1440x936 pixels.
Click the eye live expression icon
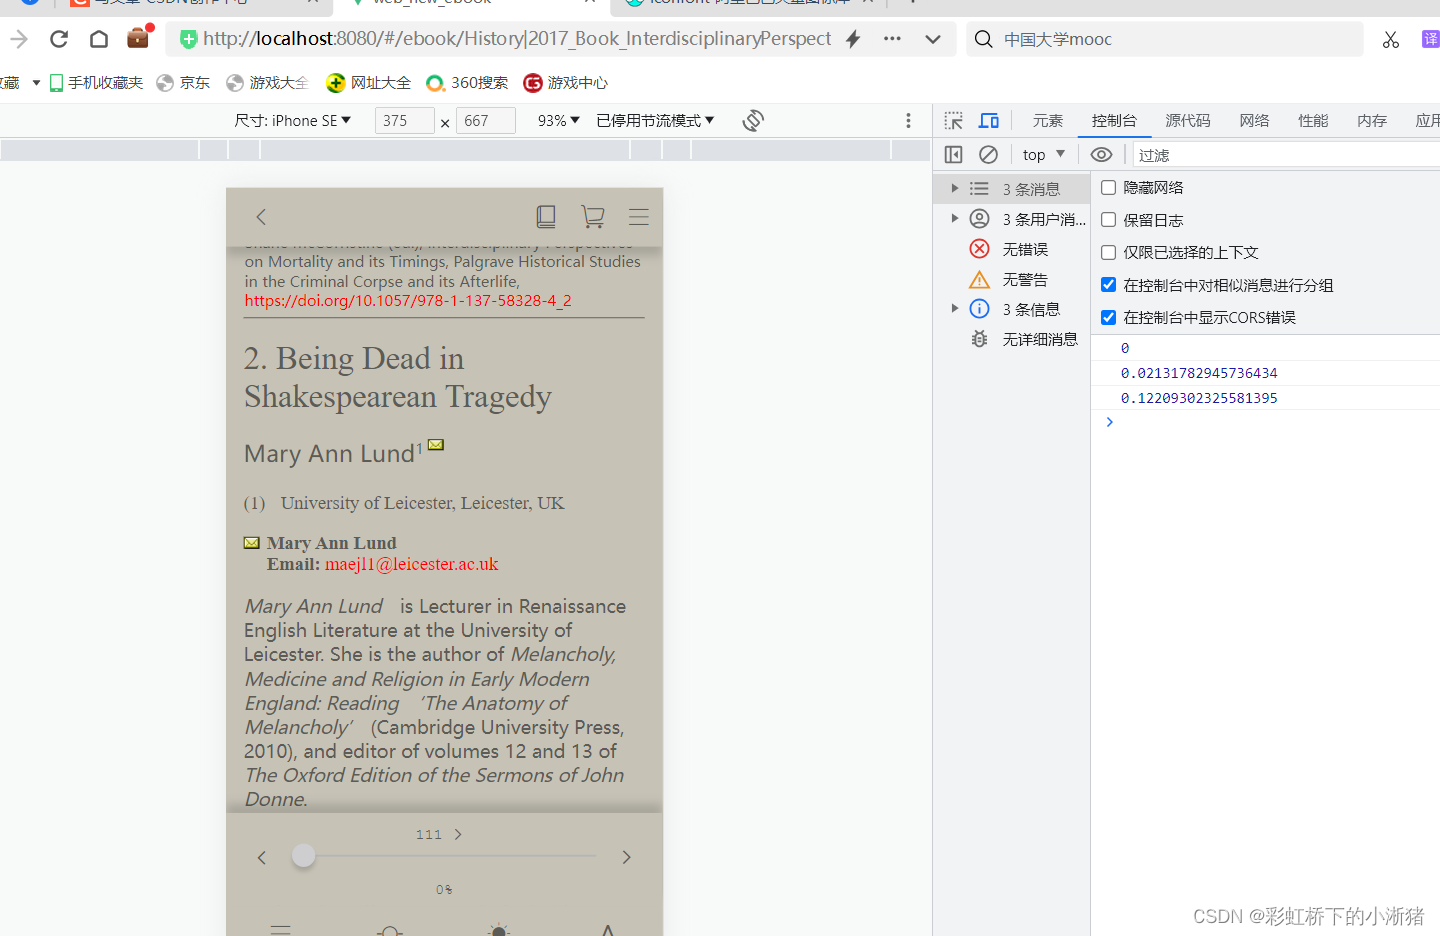pos(1101,154)
